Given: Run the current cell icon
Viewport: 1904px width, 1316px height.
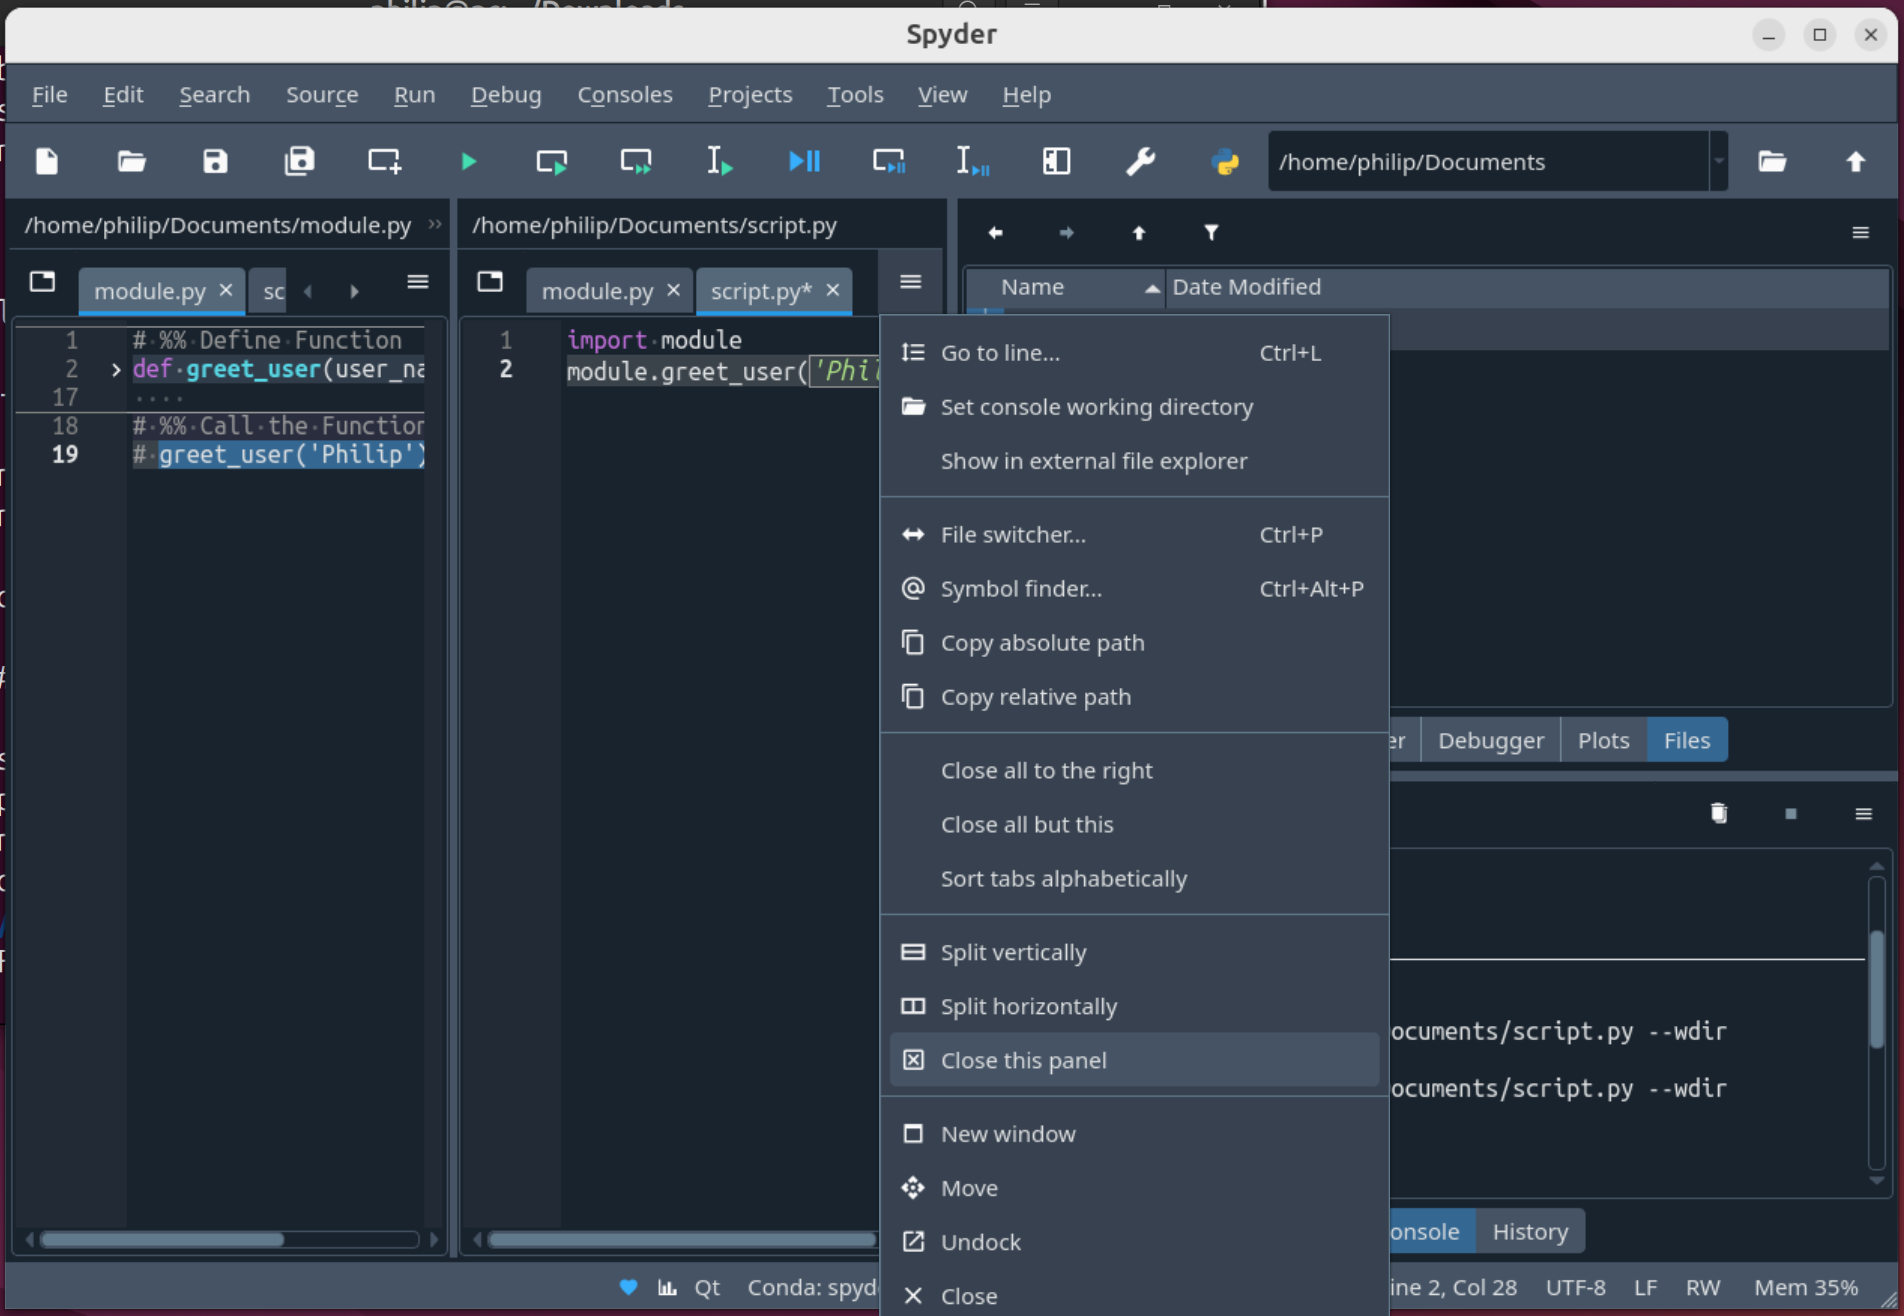Looking at the screenshot, I should click(x=551, y=161).
